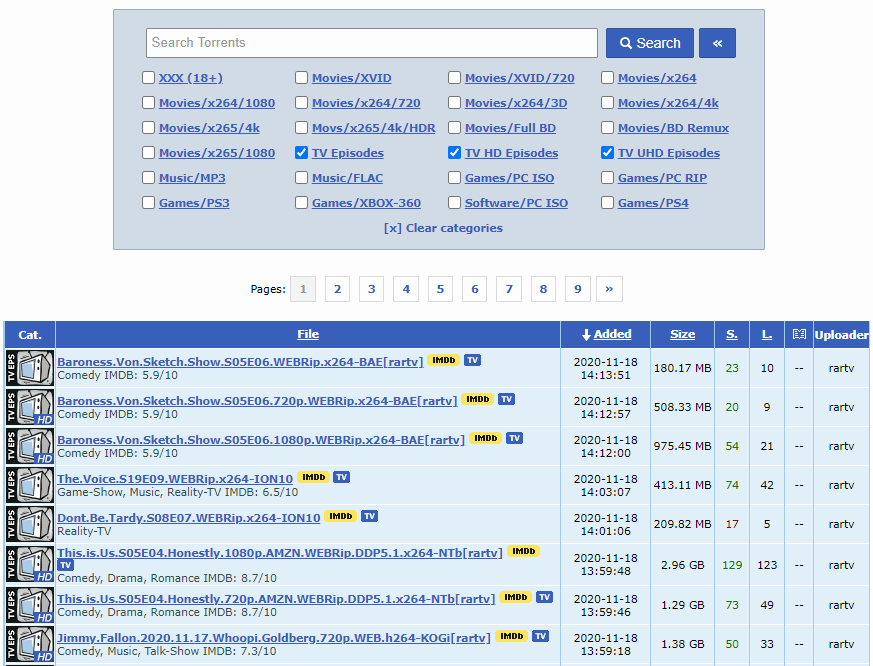873x666 pixels.
Task: Open The.Voice.S19E09.WEBRip.x264-ION10 torrent link
Action: (x=175, y=479)
